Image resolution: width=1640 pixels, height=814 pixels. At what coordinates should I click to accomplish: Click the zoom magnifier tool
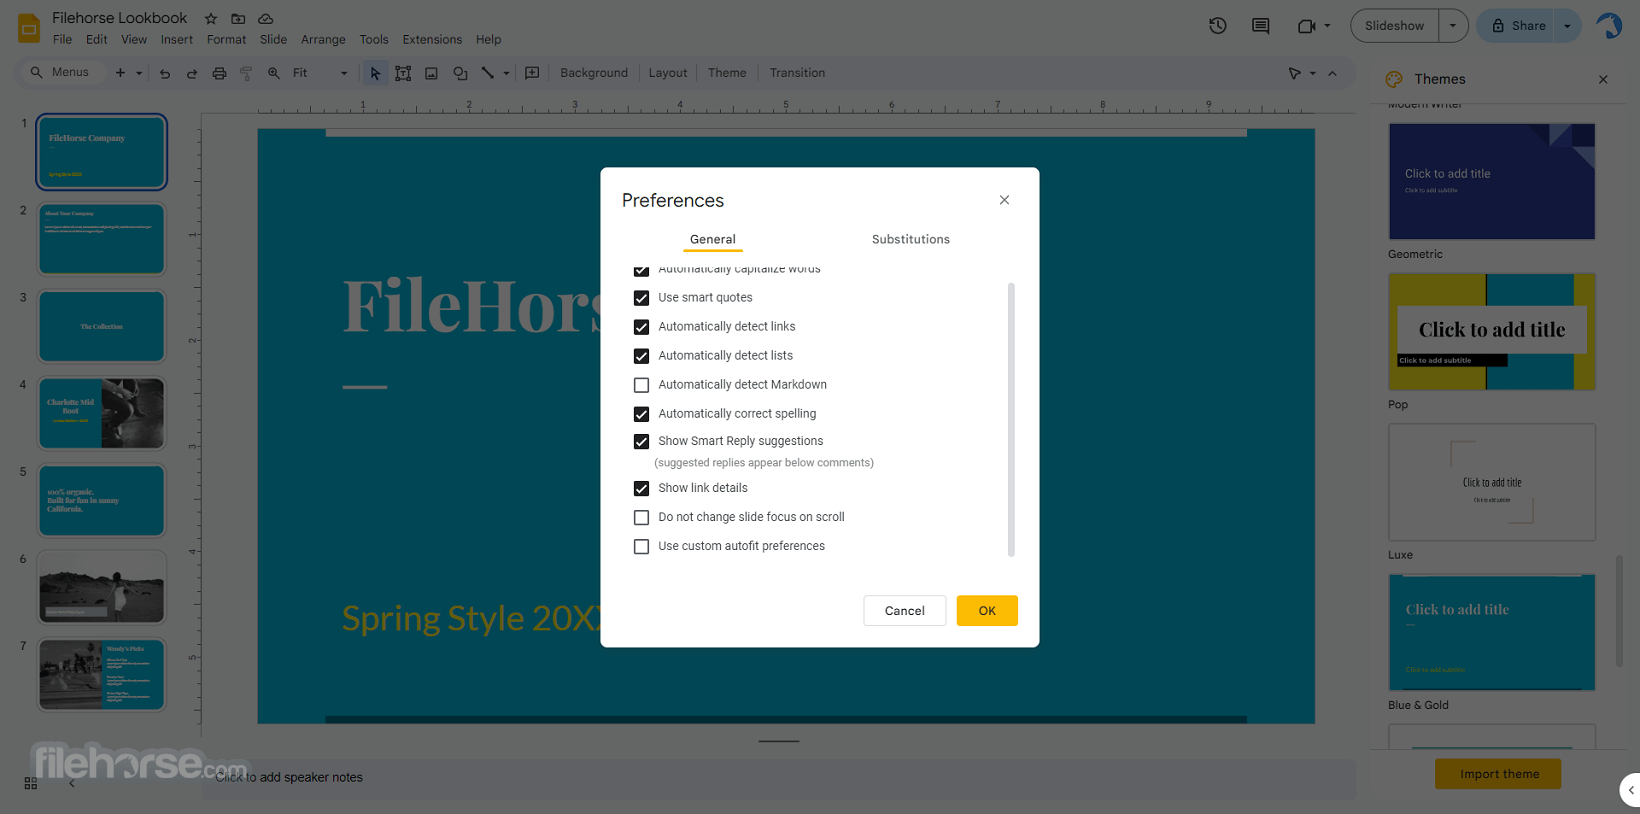pos(274,73)
